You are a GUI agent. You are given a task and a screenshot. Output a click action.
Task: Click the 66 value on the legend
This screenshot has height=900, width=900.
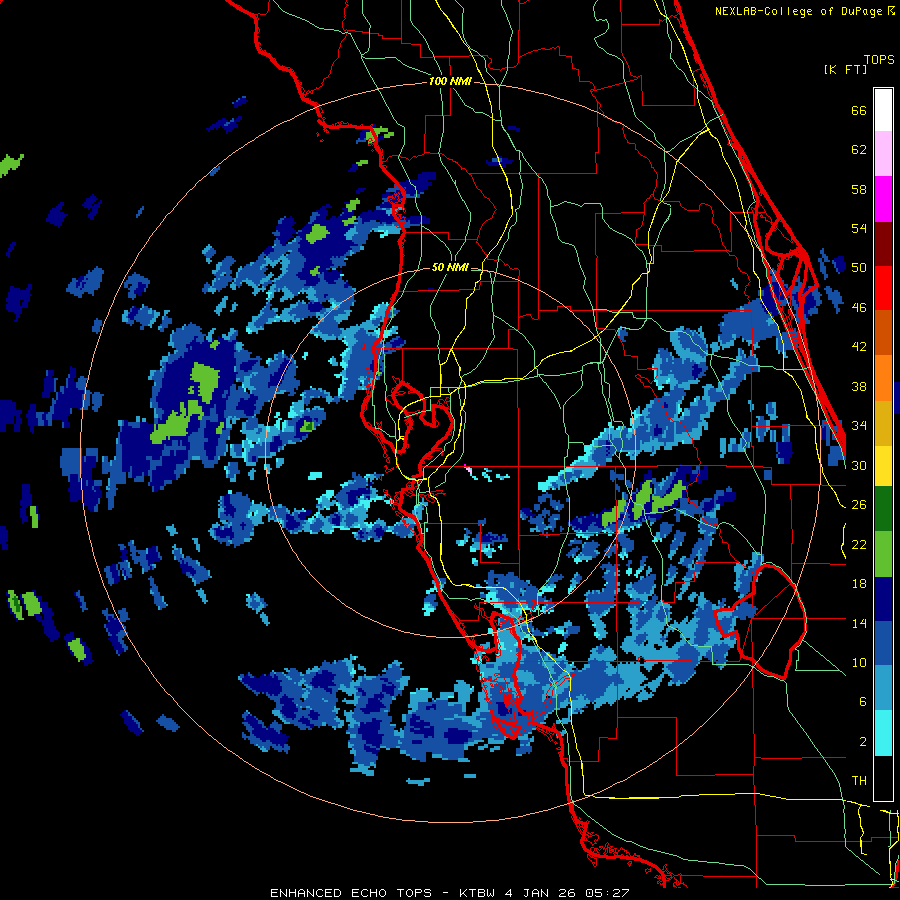(859, 111)
